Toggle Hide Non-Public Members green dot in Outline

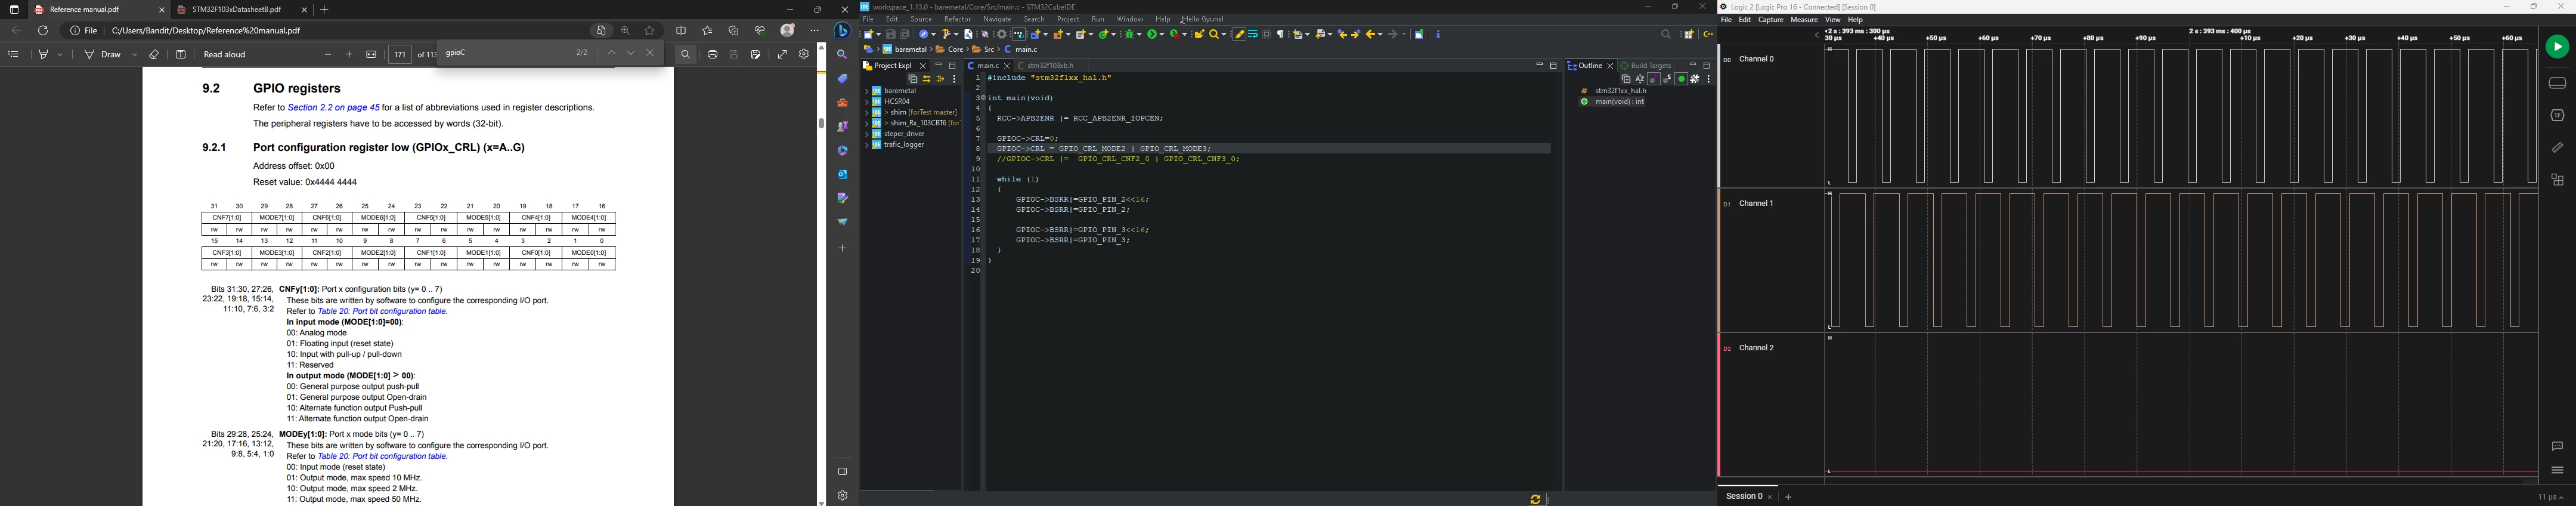click(1682, 79)
